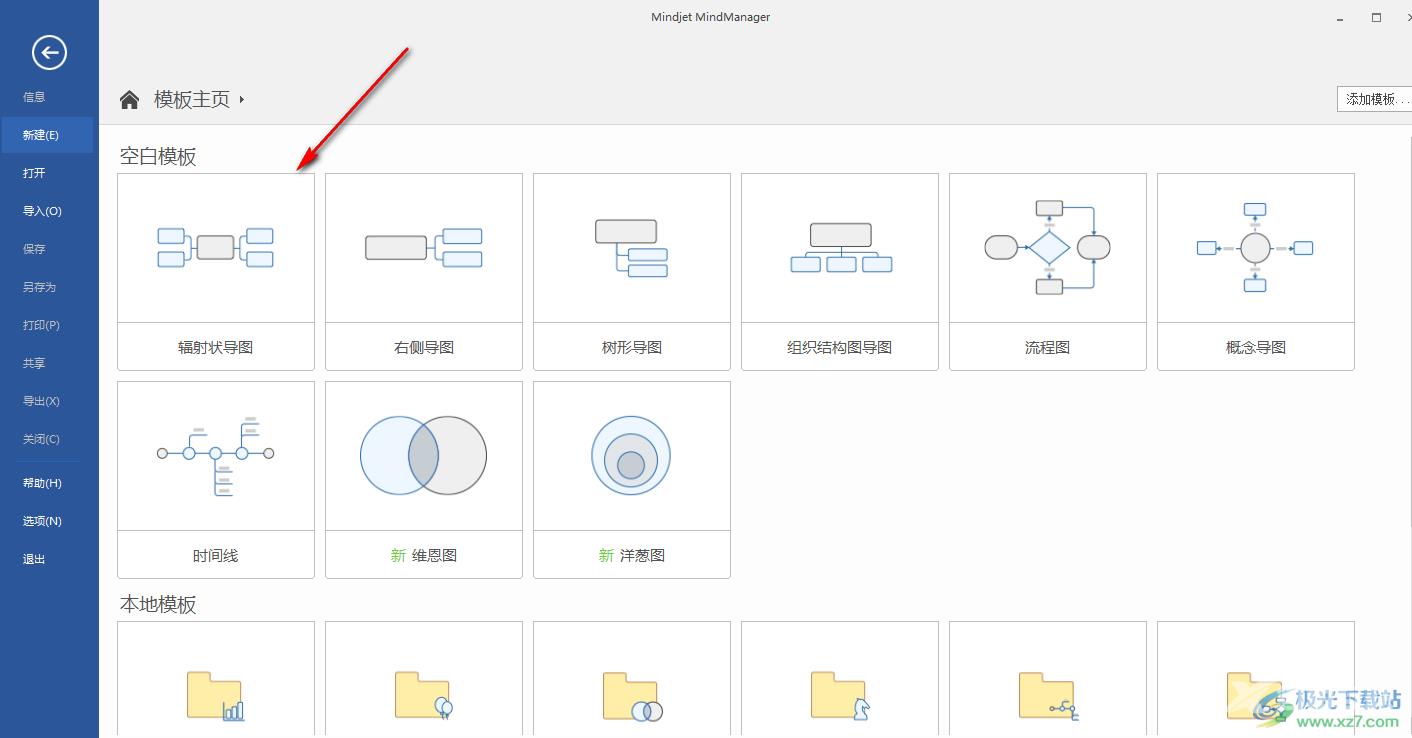
Task: Minimize the MindManager window
Action: pos(1340,18)
